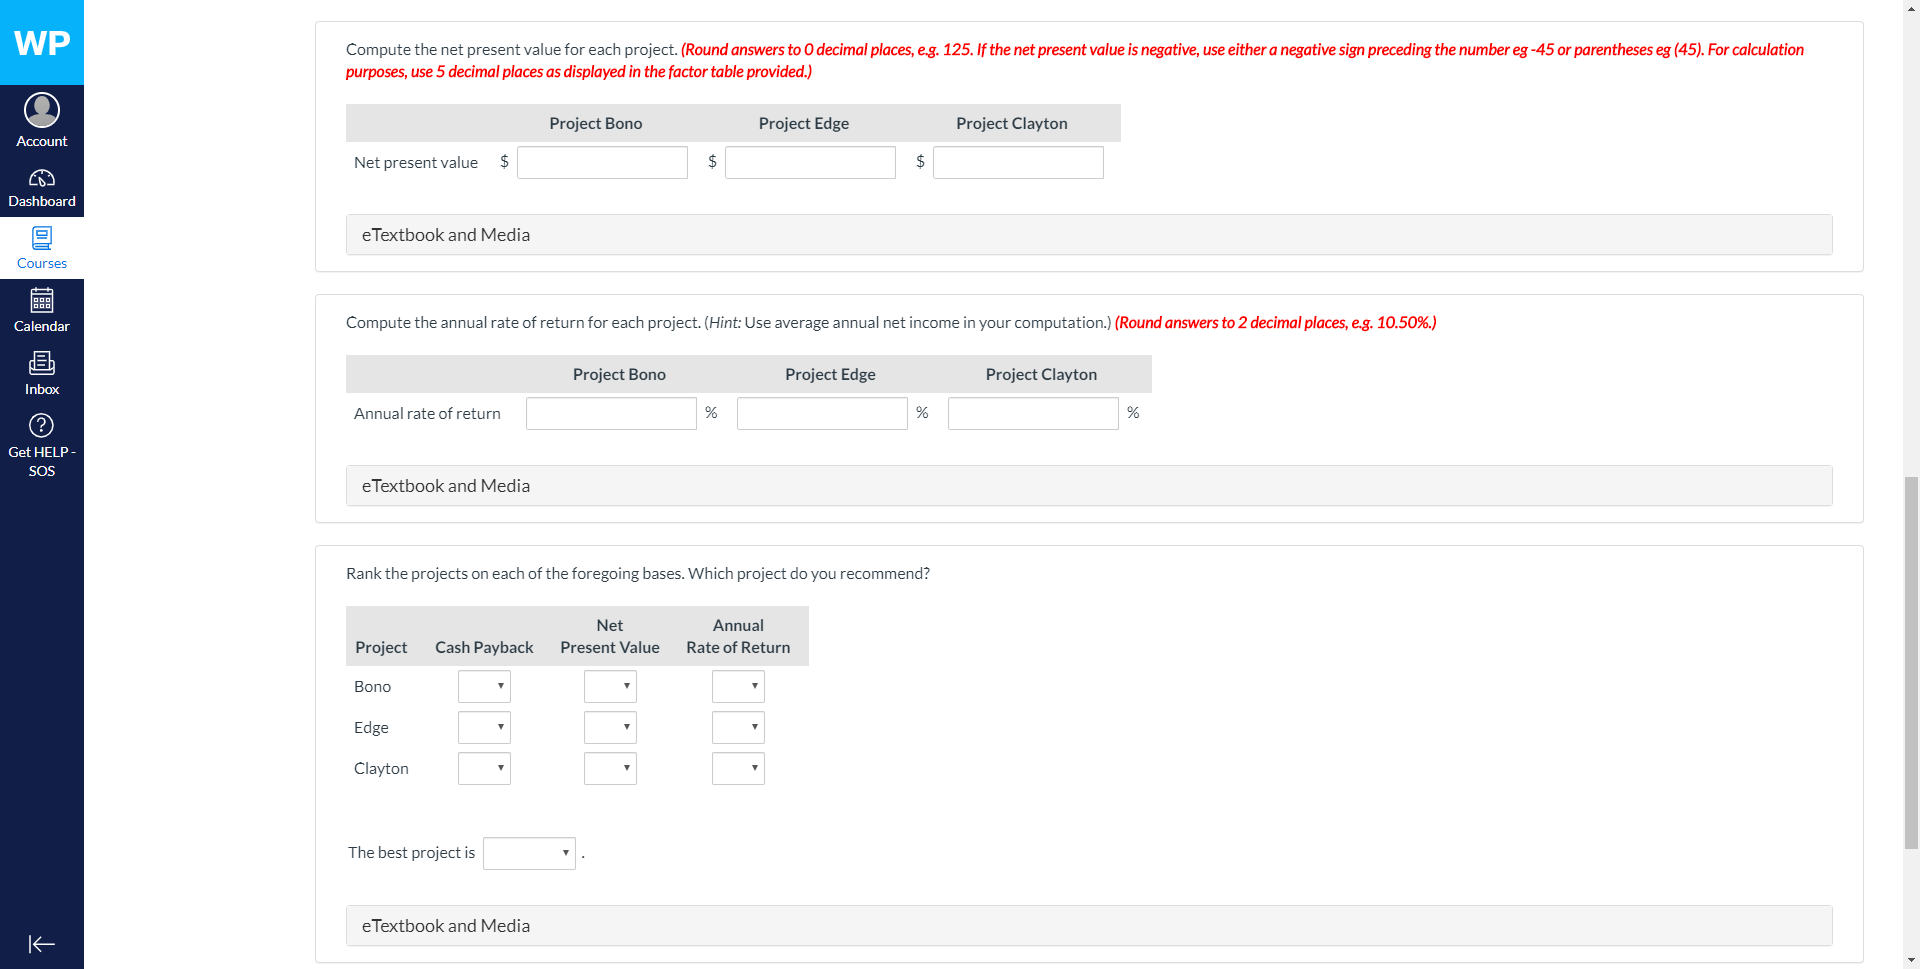Screen dimensions: 1920x969
Task: Click the WP logo at the top
Action: [42, 42]
